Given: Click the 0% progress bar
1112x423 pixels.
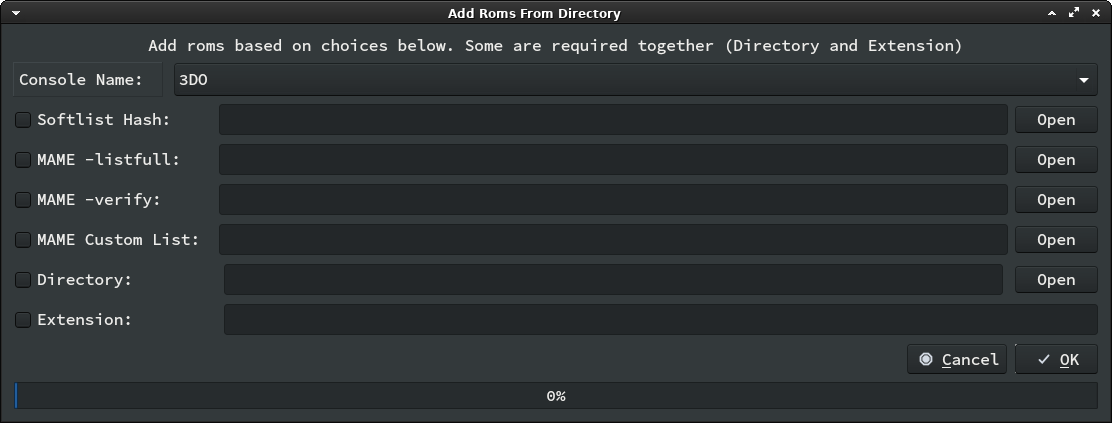Looking at the screenshot, I should click(x=556, y=396).
